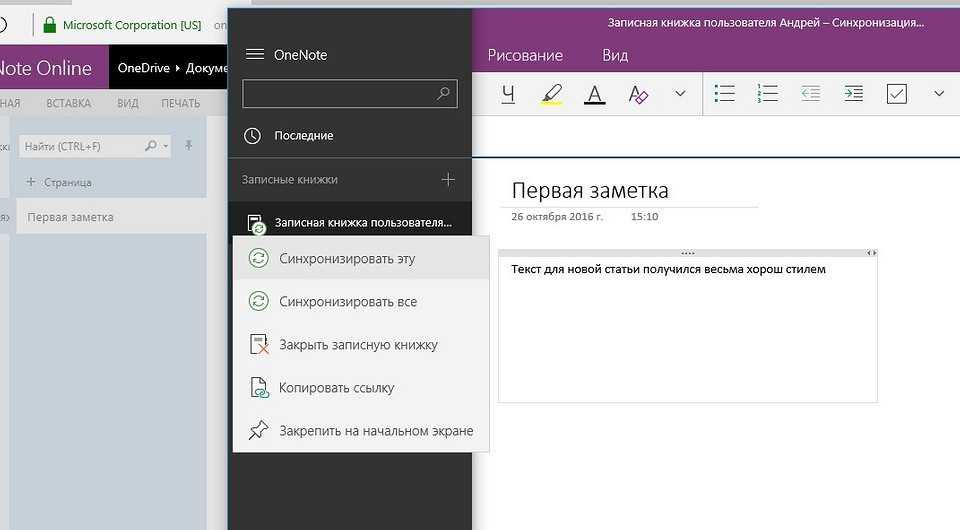Image resolution: width=960 pixels, height=530 pixels.
Task: Add a notebook with the plus icon
Action: coord(448,180)
